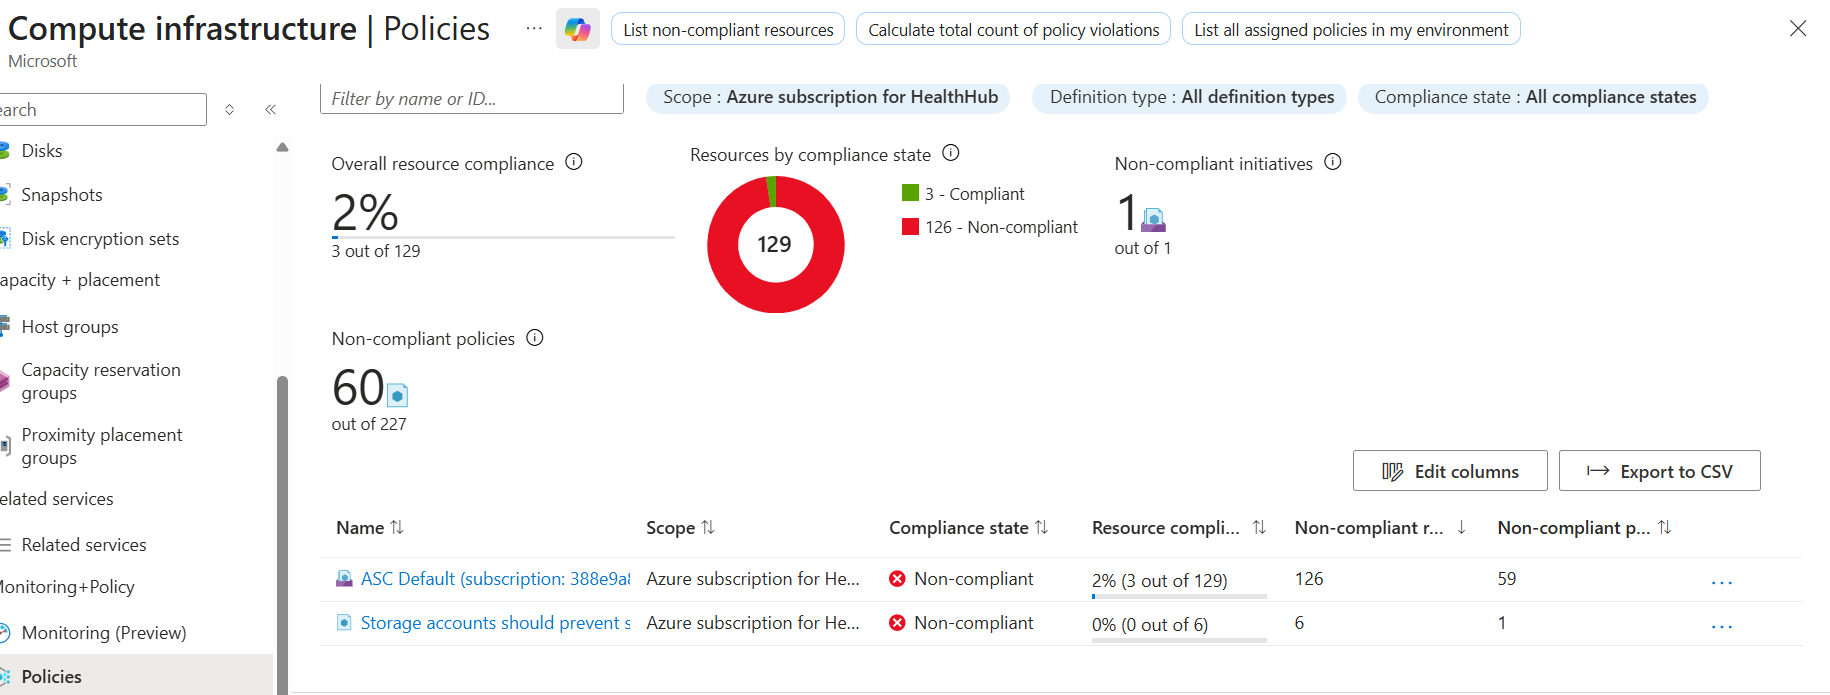Image resolution: width=1830 pixels, height=695 pixels.
Task: Focus the Filter by name or ID field
Action: pos(472,98)
